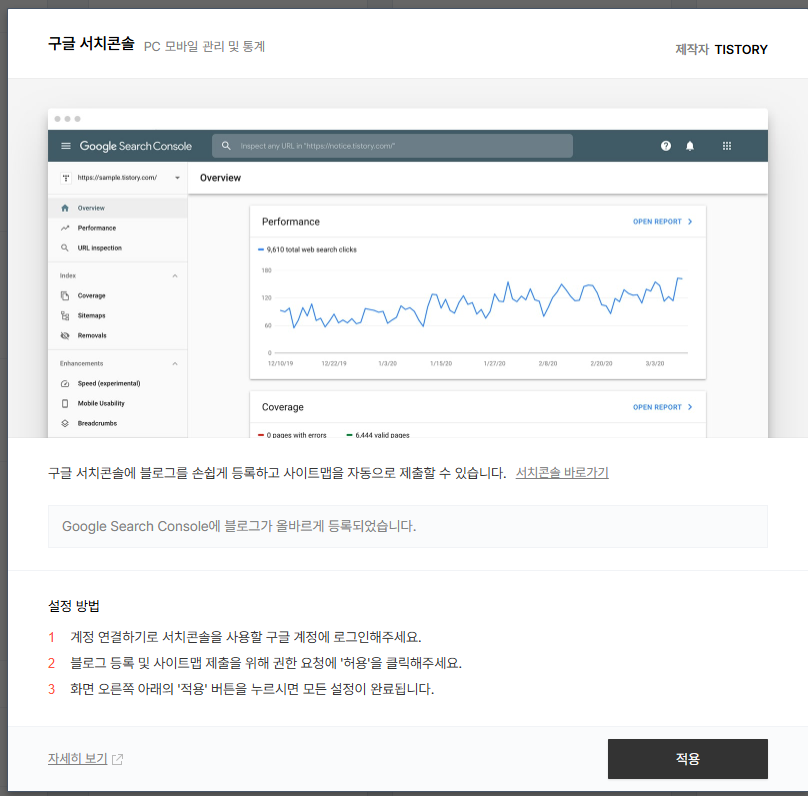Click the Google Search Console hamburger menu icon
Image resolution: width=808 pixels, height=796 pixels.
[66, 146]
